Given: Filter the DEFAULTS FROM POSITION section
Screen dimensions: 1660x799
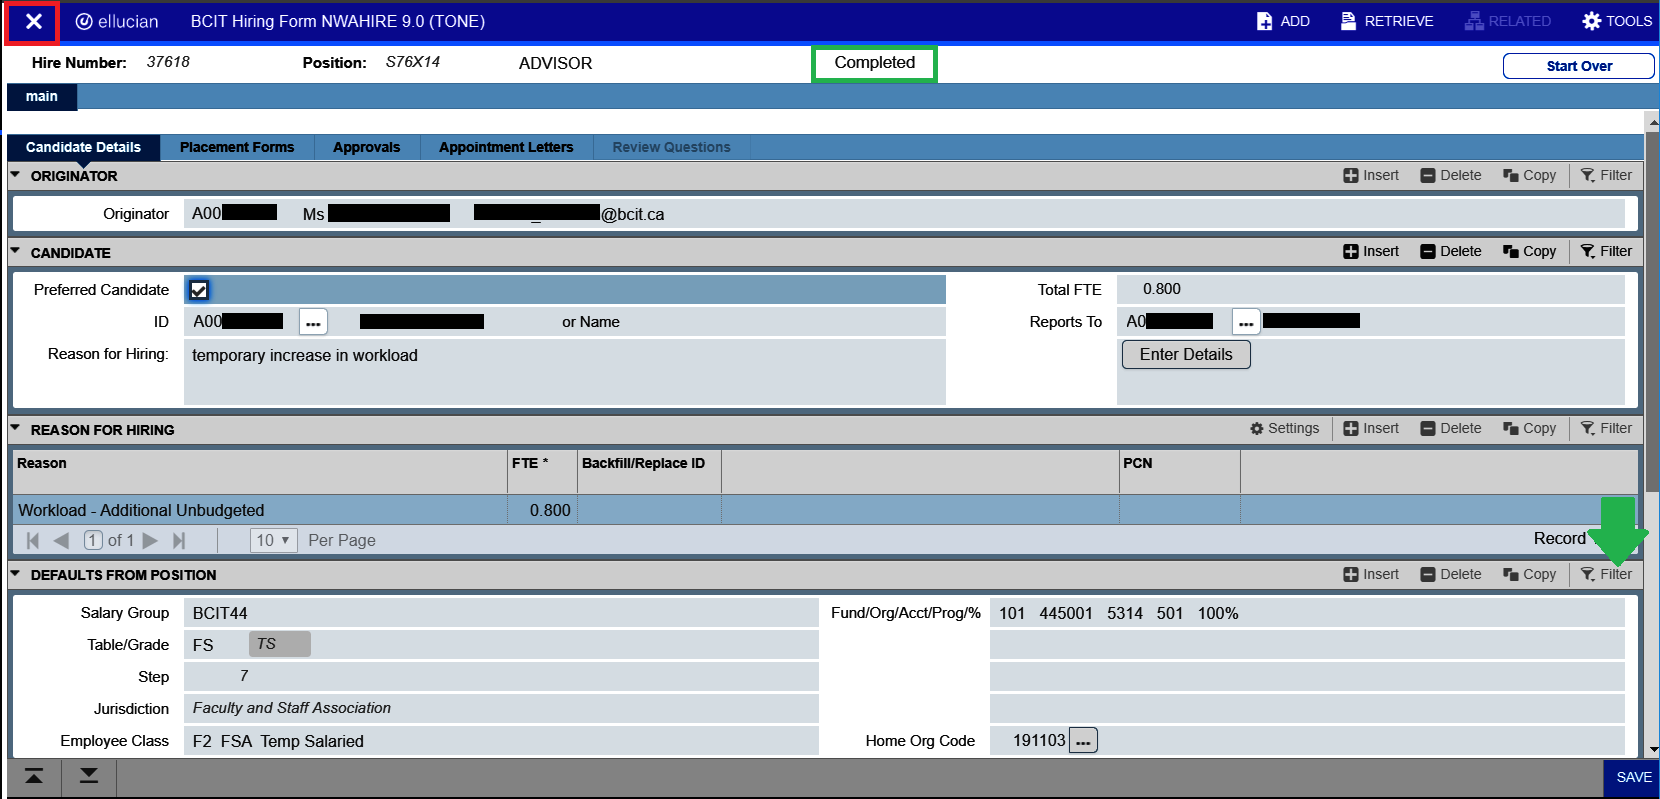Looking at the screenshot, I should 1606,574.
